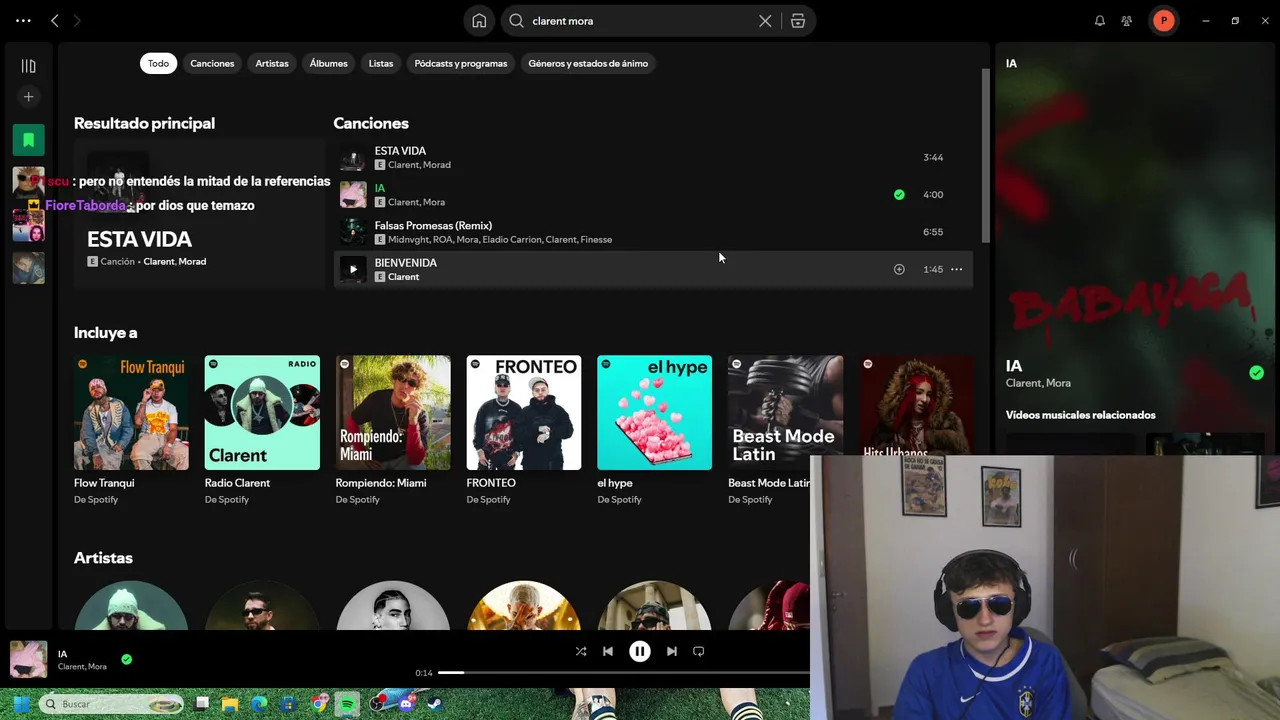Switch to the Canciones filter tab

(x=212, y=63)
